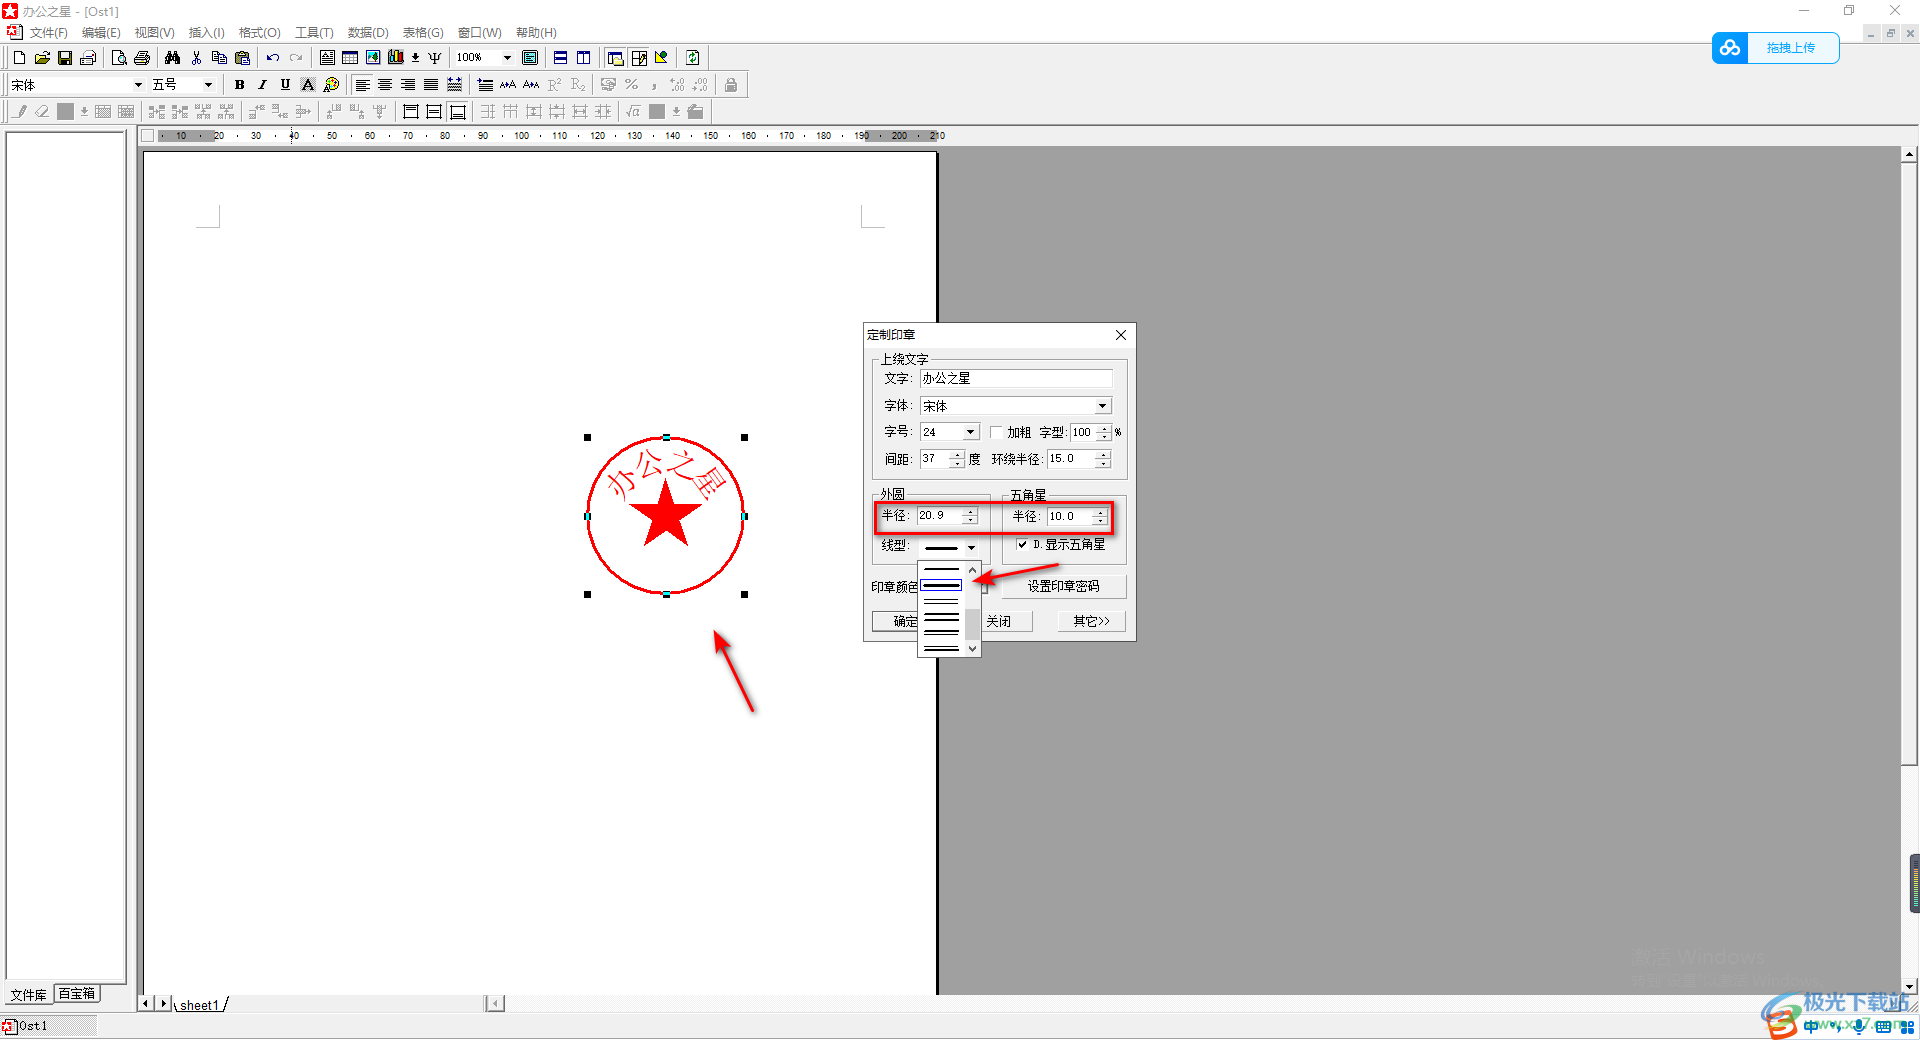Save the document with floppy icon
The image size is (1920, 1040).
click(x=65, y=58)
